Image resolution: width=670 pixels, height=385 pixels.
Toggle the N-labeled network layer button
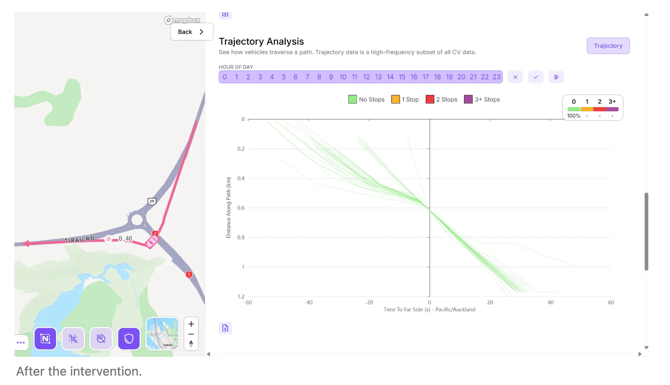[45, 339]
